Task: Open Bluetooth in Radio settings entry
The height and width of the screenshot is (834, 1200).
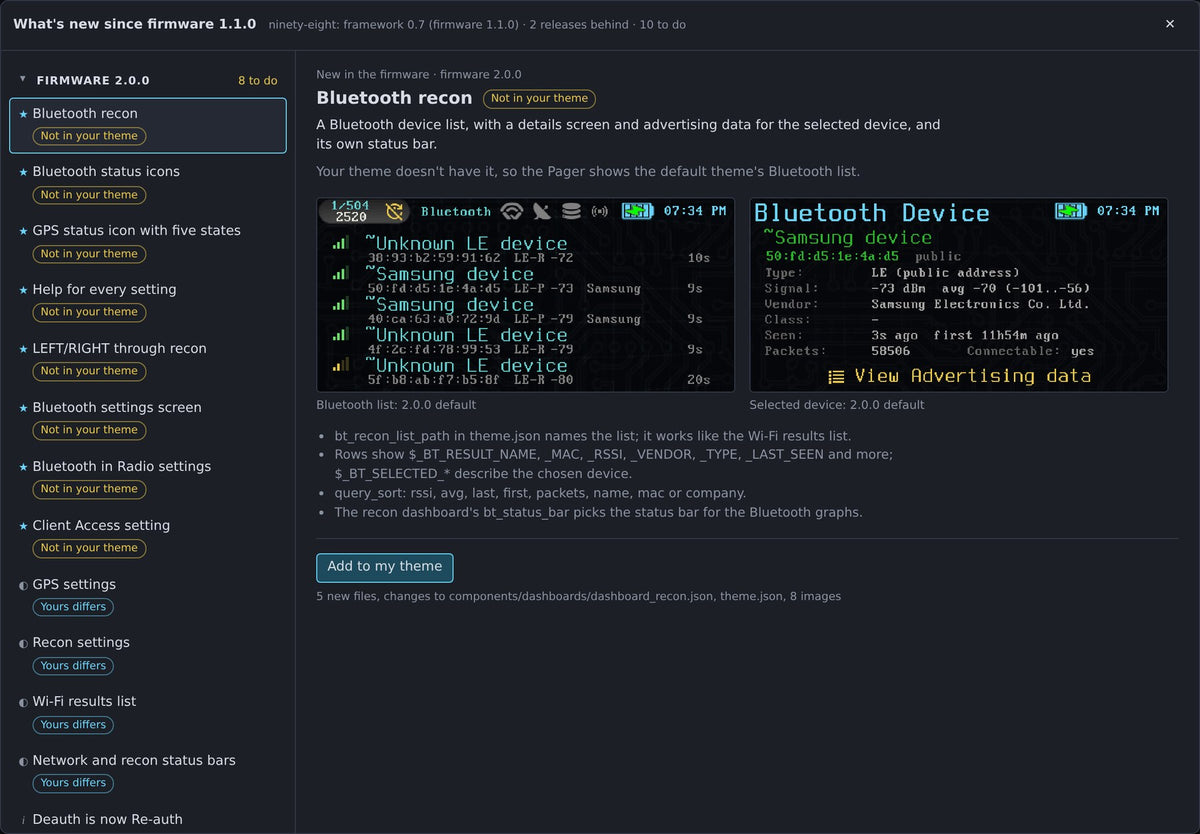Action: 148,479
